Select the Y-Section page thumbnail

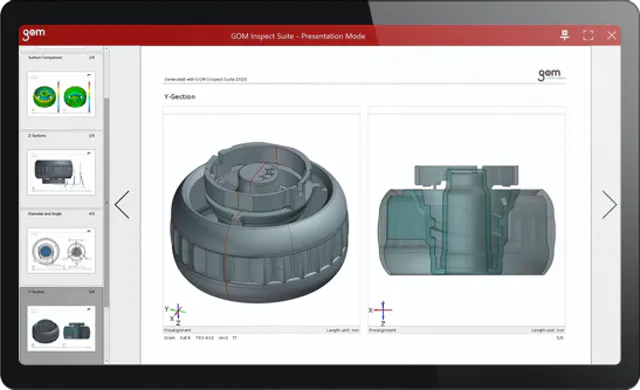point(61,328)
